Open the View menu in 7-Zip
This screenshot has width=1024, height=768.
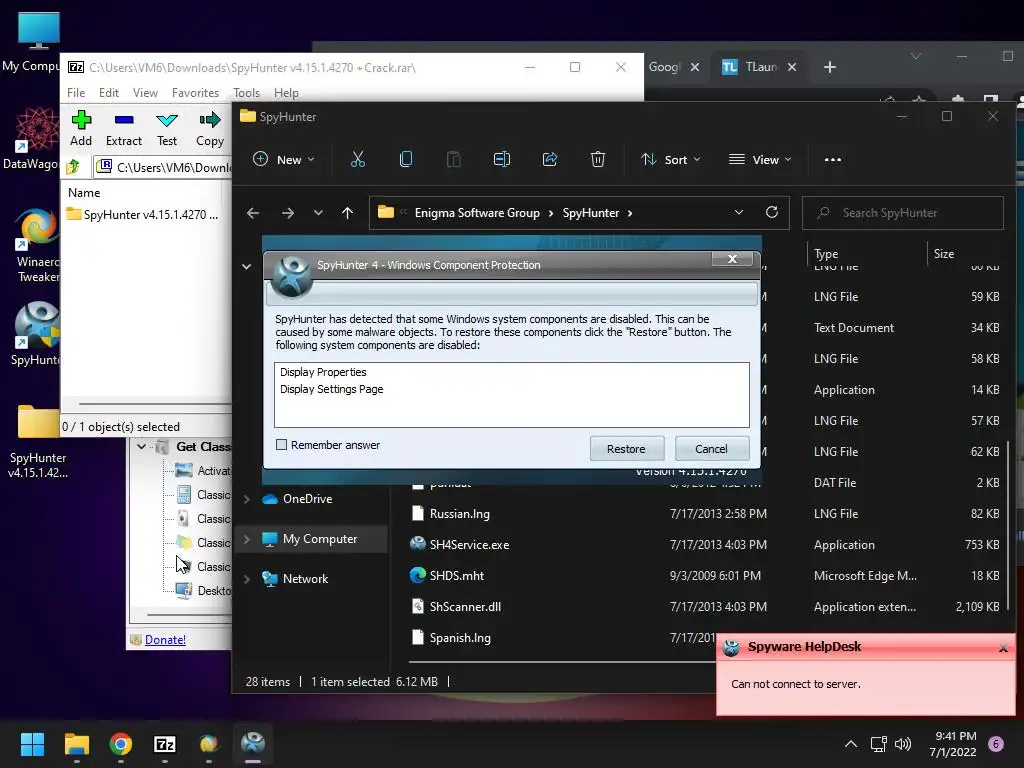pyautogui.click(x=145, y=93)
